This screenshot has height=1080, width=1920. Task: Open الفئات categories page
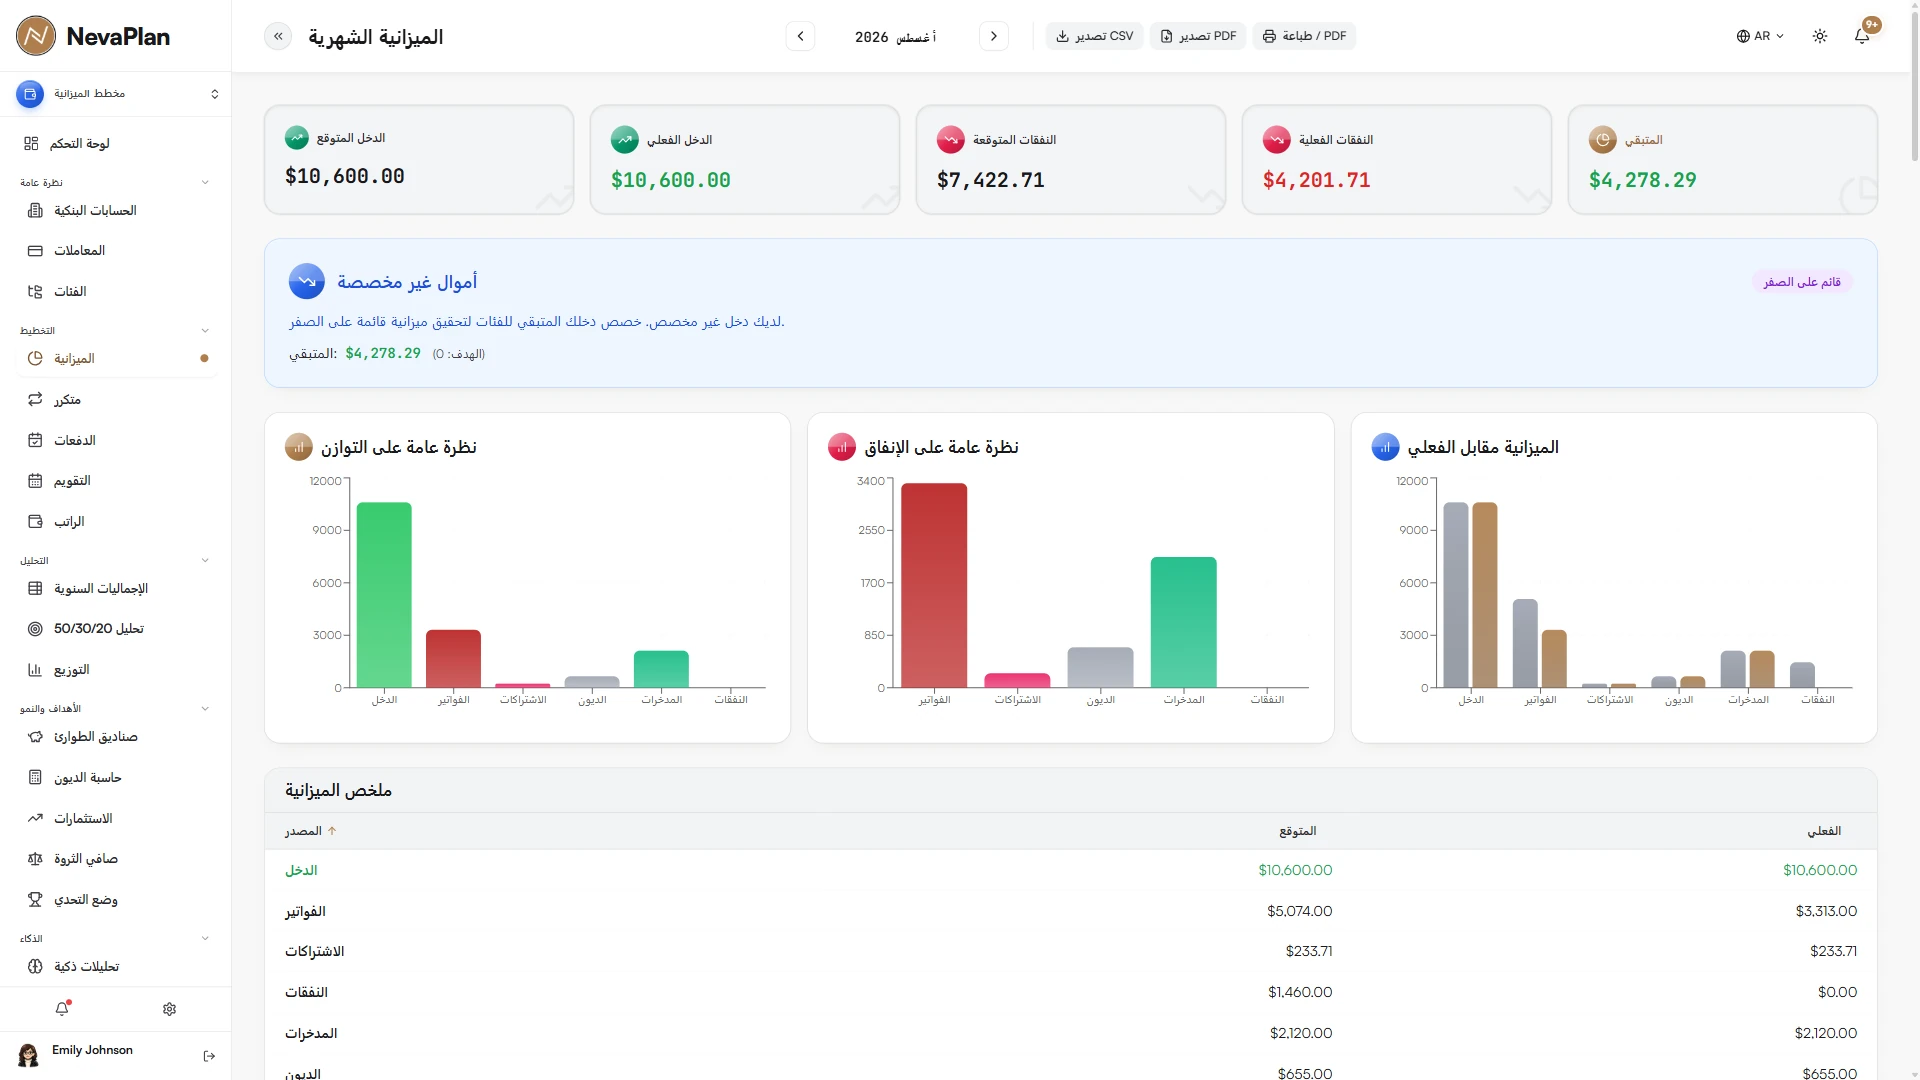coord(116,291)
